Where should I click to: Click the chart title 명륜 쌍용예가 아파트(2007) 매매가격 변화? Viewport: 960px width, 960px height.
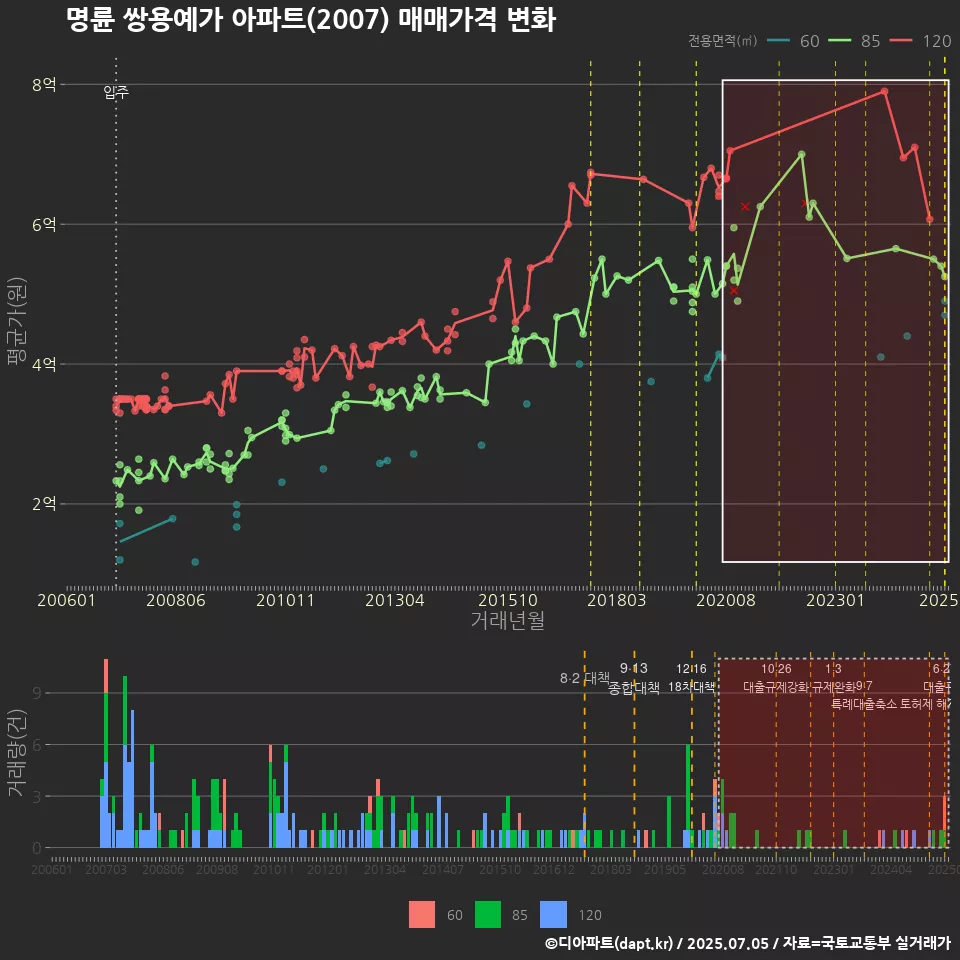click(311, 20)
